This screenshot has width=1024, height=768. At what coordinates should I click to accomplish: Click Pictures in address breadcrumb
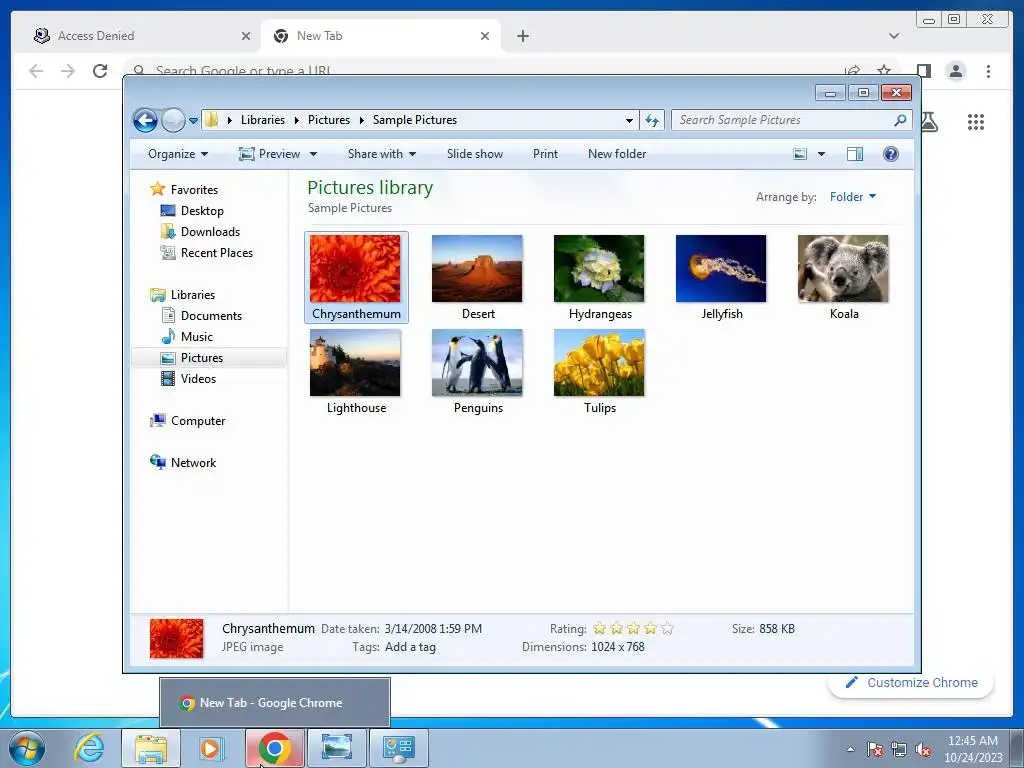coord(328,120)
